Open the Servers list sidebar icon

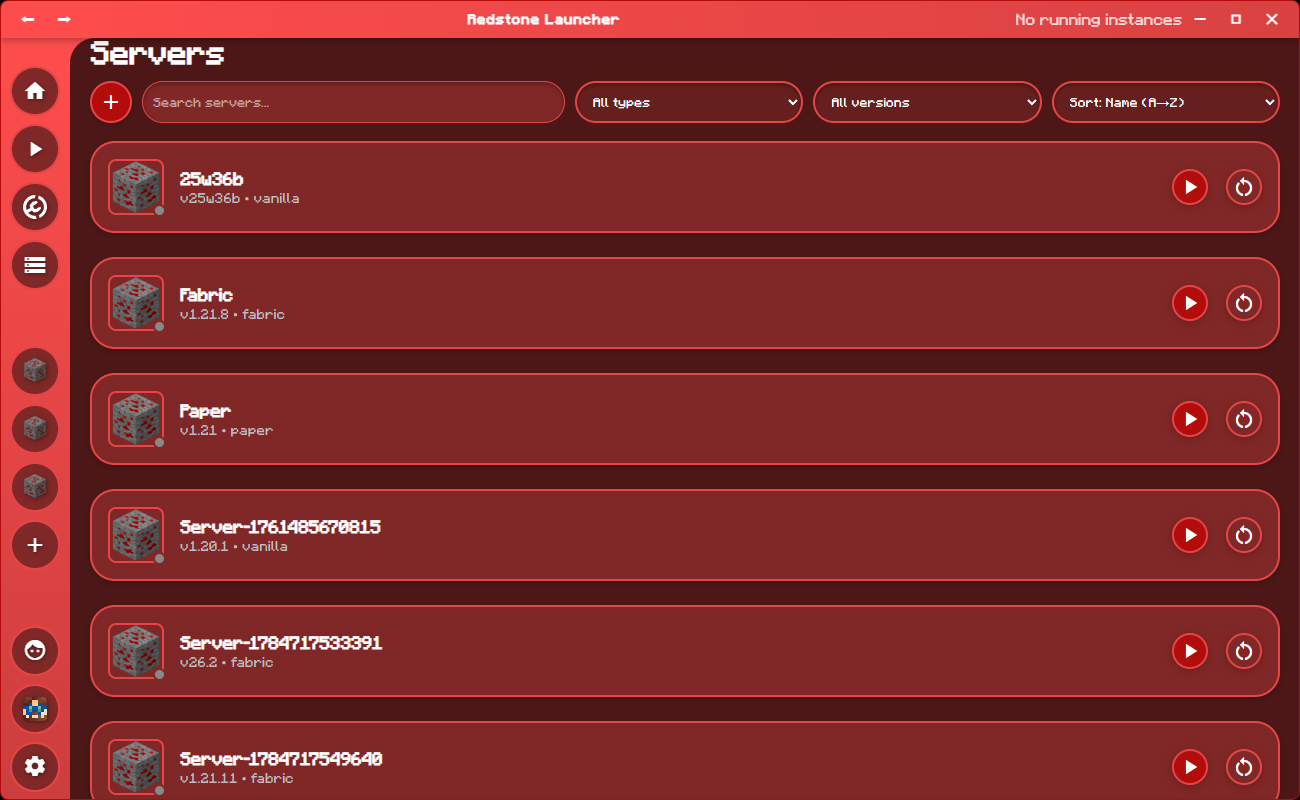point(35,265)
